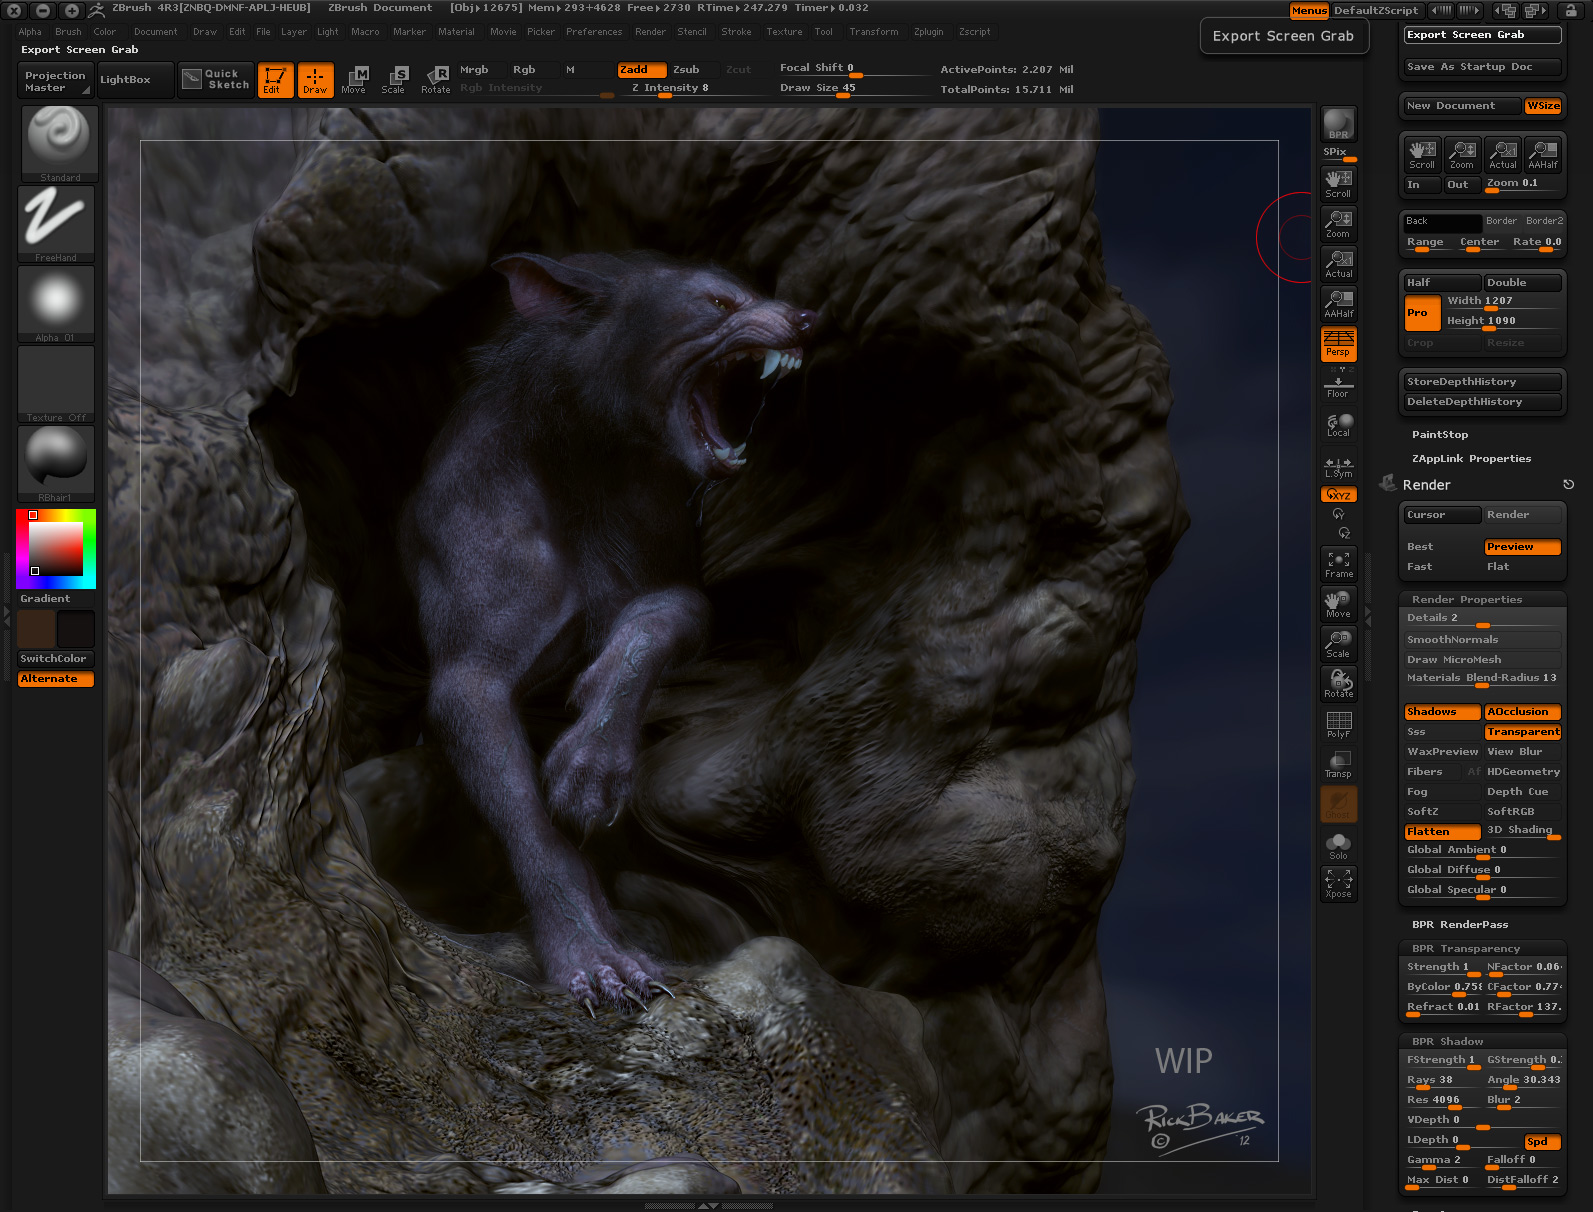The height and width of the screenshot is (1212, 1593).
Task: Click the New Document button
Action: [1462, 106]
